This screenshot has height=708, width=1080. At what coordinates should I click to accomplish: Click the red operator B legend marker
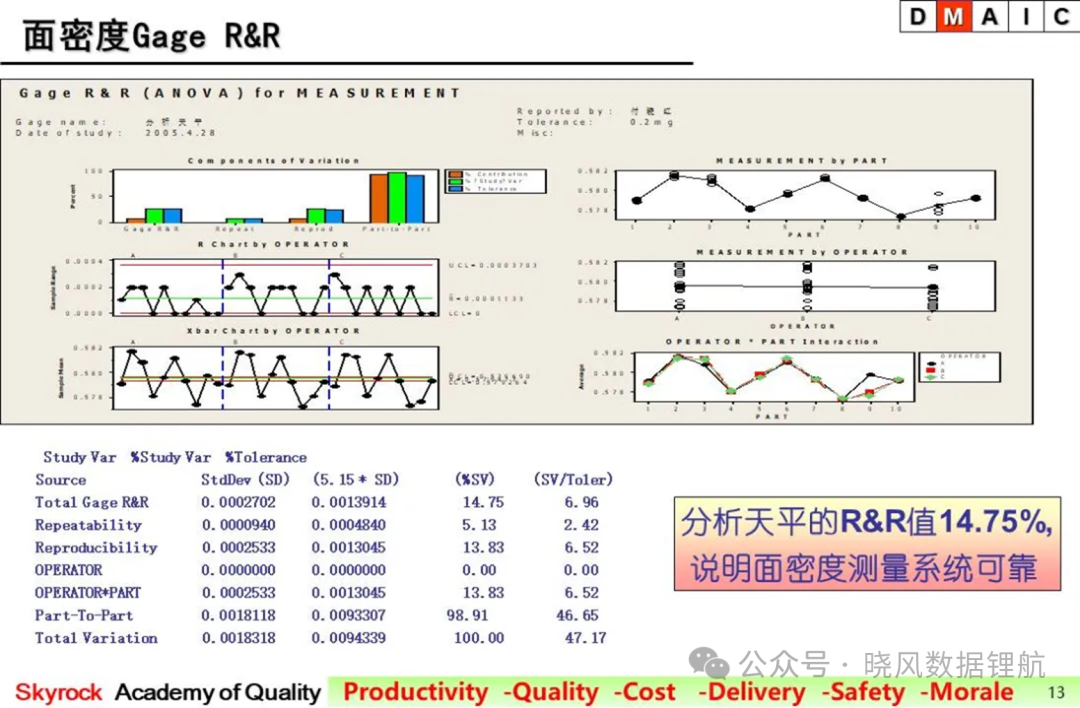(x=931, y=370)
